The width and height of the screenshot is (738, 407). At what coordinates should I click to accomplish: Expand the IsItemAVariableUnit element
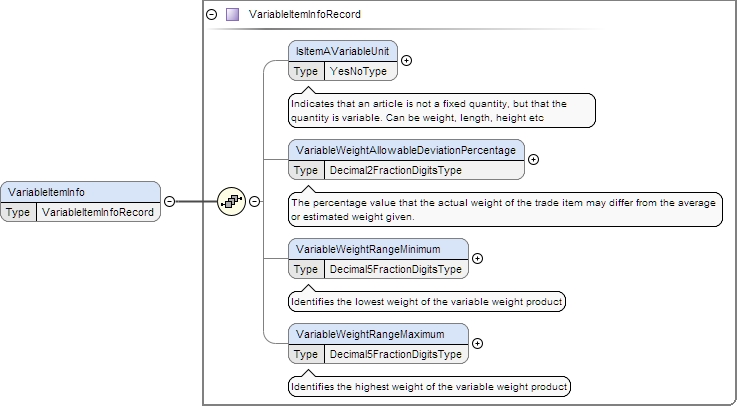[x=406, y=61]
